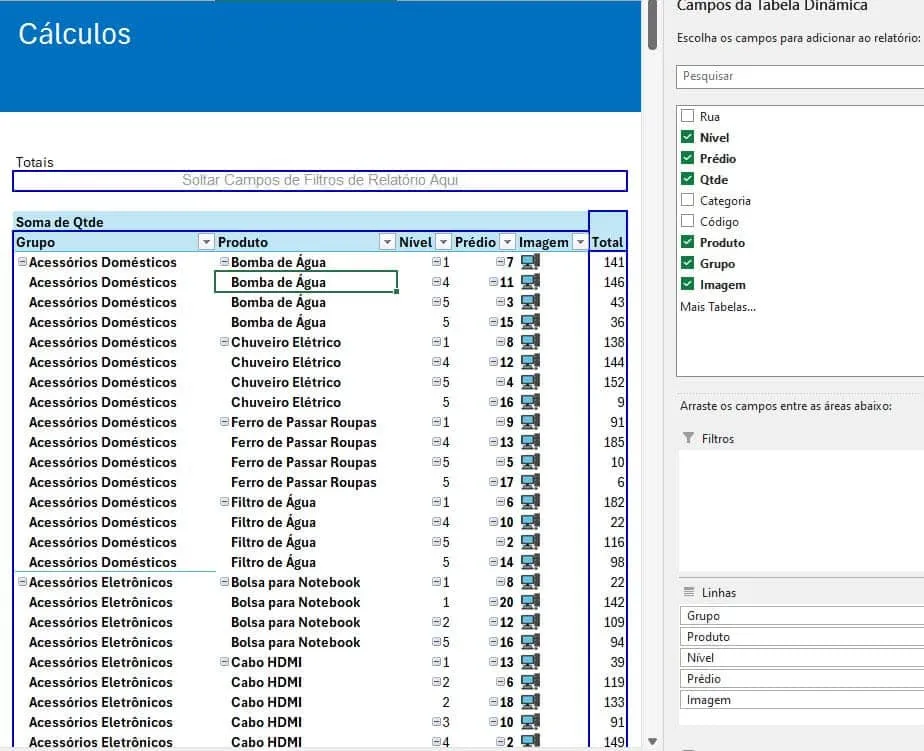Click the Linhas area rows icon

coord(688,592)
